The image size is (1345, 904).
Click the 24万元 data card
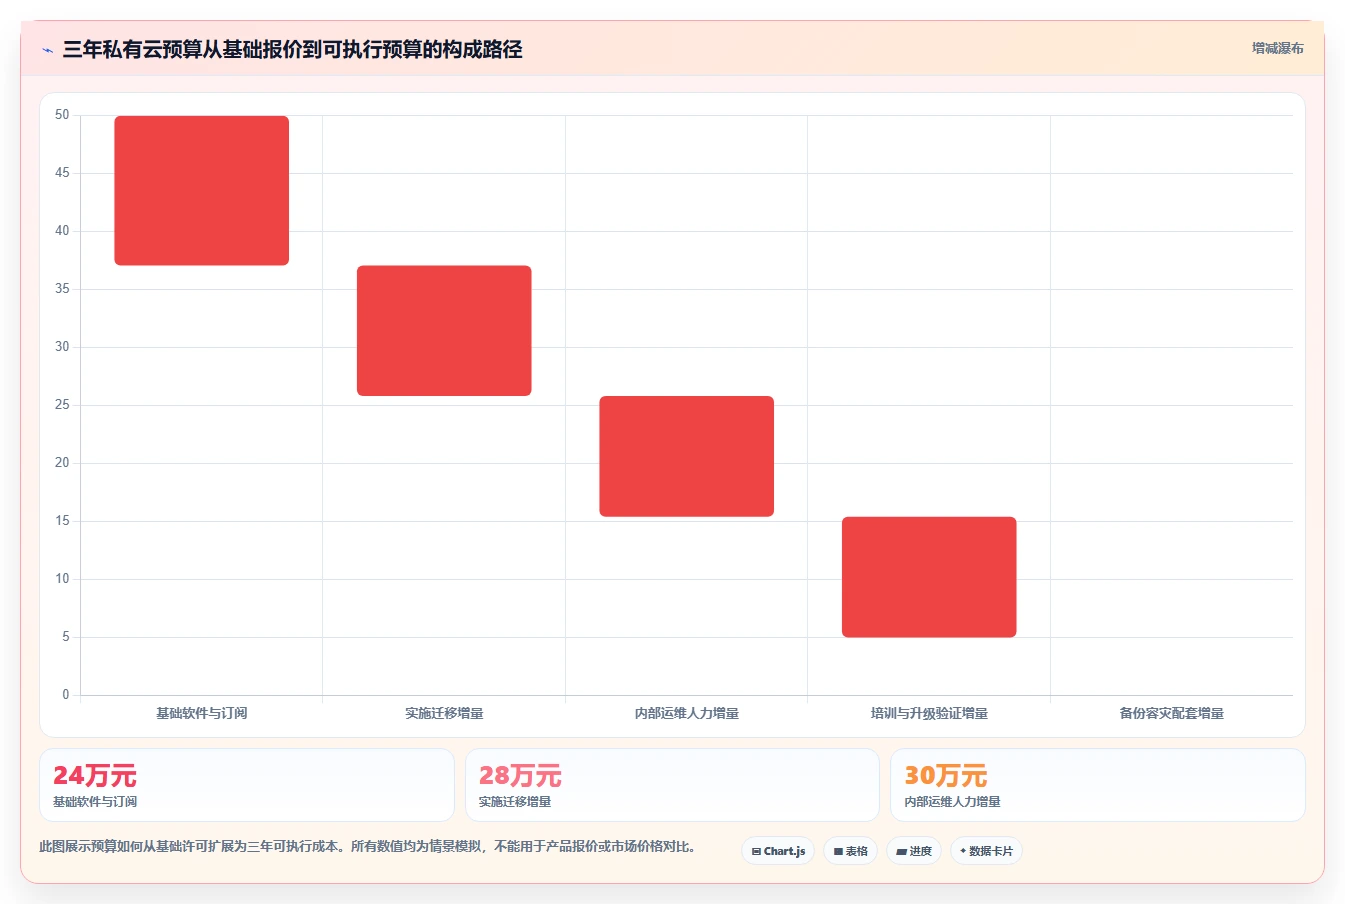pyautogui.click(x=247, y=785)
